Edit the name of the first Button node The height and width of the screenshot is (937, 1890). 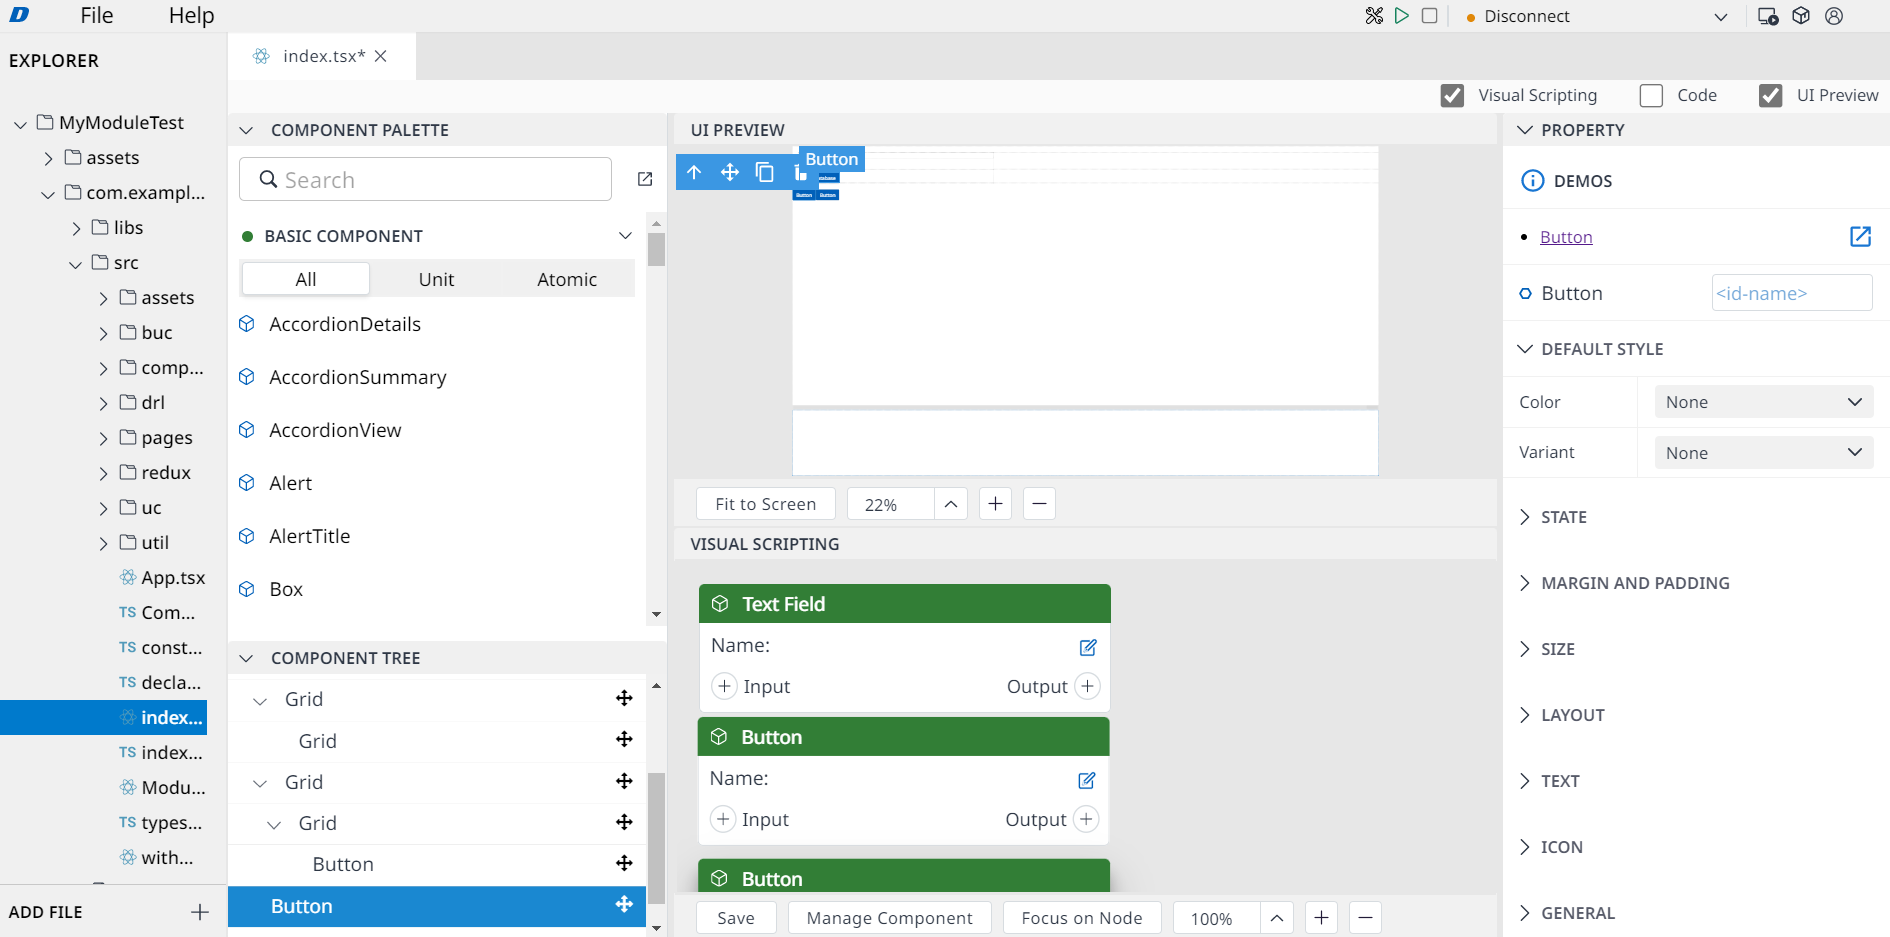[1087, 780]
